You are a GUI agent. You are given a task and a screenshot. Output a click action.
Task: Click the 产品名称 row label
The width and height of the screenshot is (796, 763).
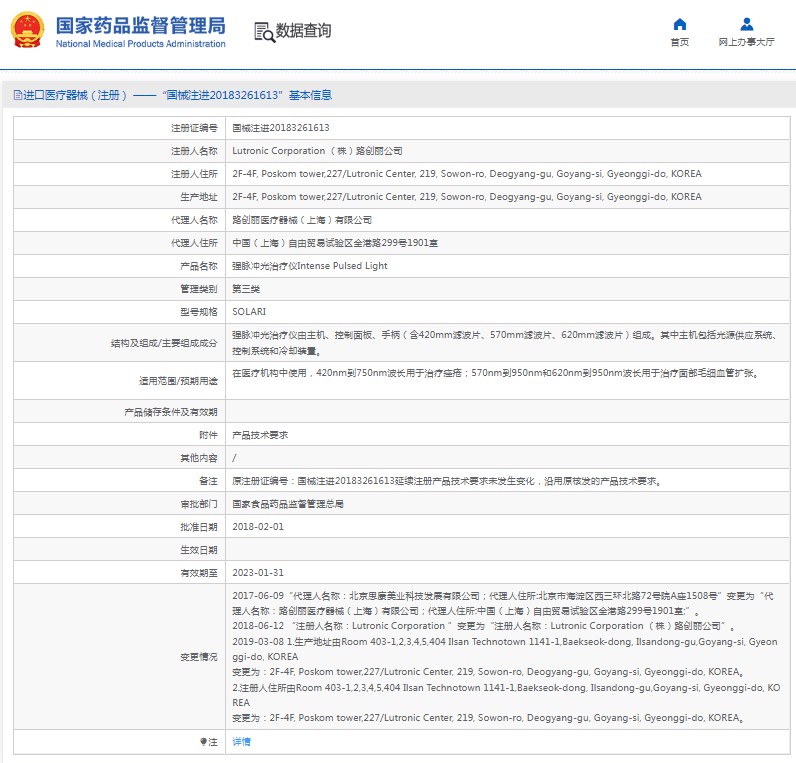point(198,266)
